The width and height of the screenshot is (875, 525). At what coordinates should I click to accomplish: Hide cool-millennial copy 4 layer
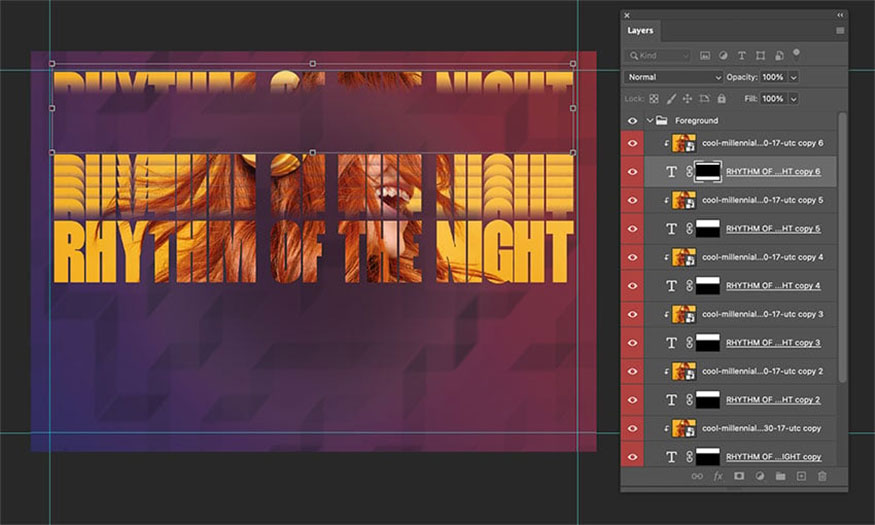(x=632, y=257)
